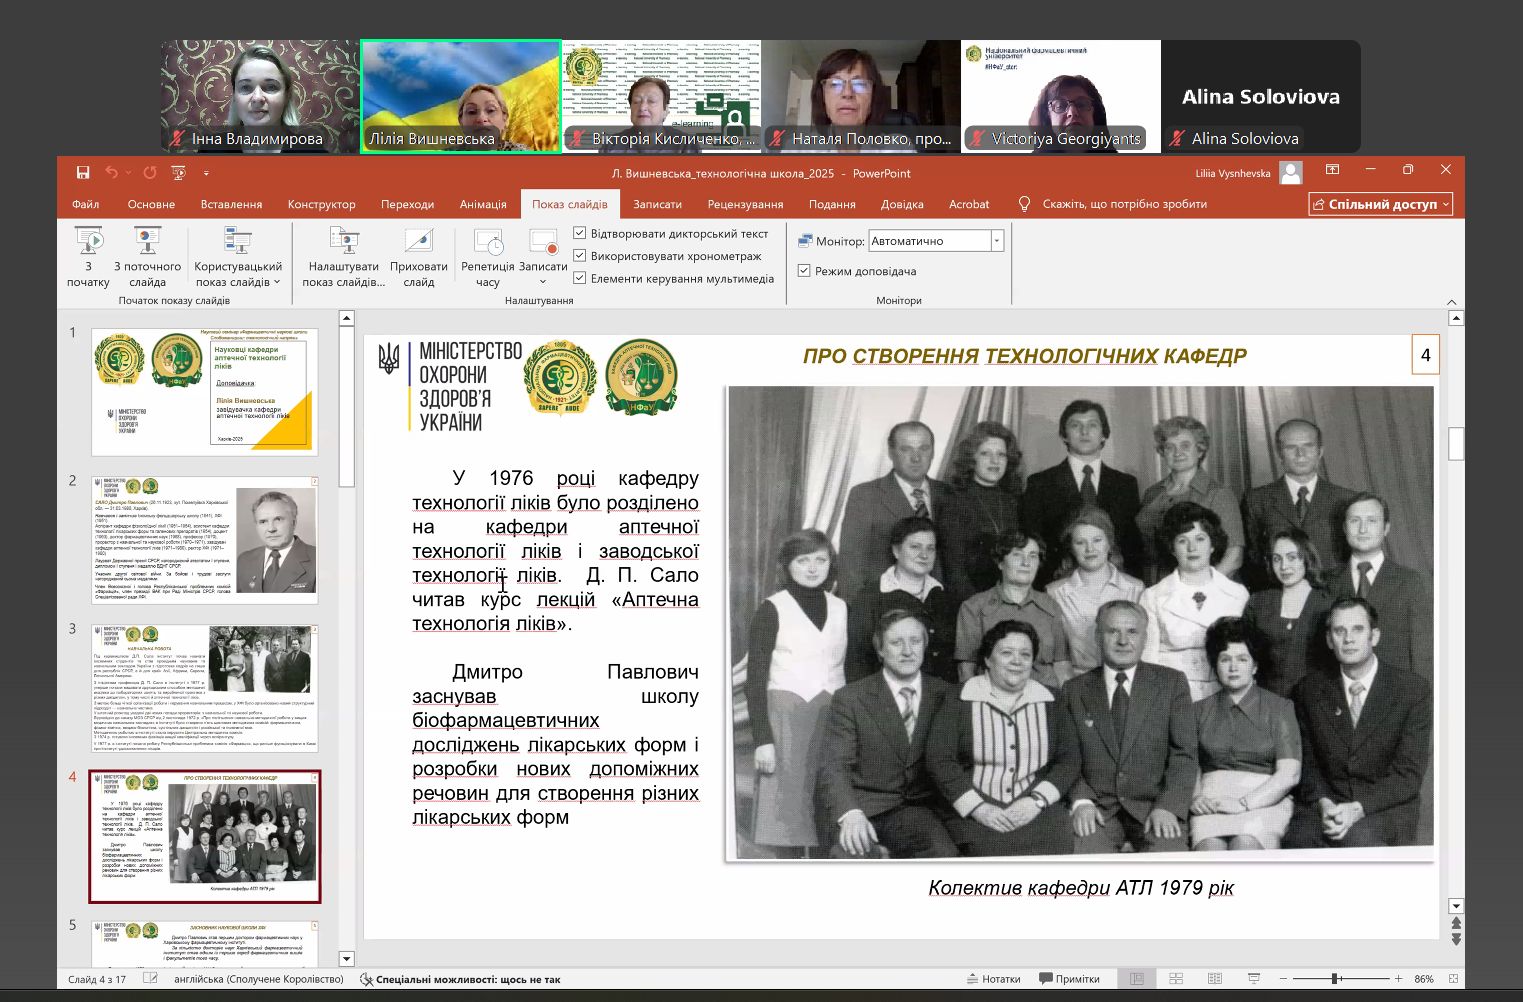Viewport: 1523px width, 1002px height.
Task: Open the Анімація ribbon tab
Action: [x=483, y=204]
